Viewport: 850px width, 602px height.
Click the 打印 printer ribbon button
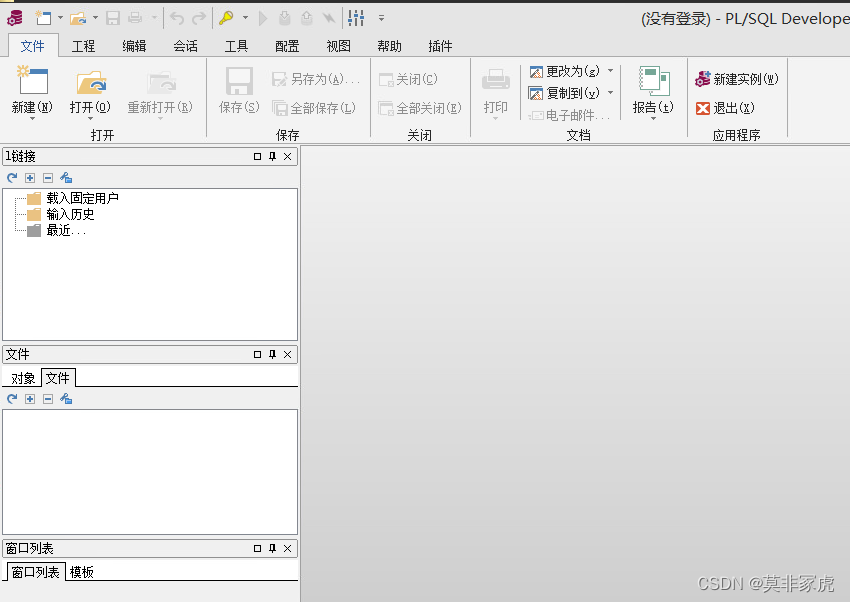495,92
